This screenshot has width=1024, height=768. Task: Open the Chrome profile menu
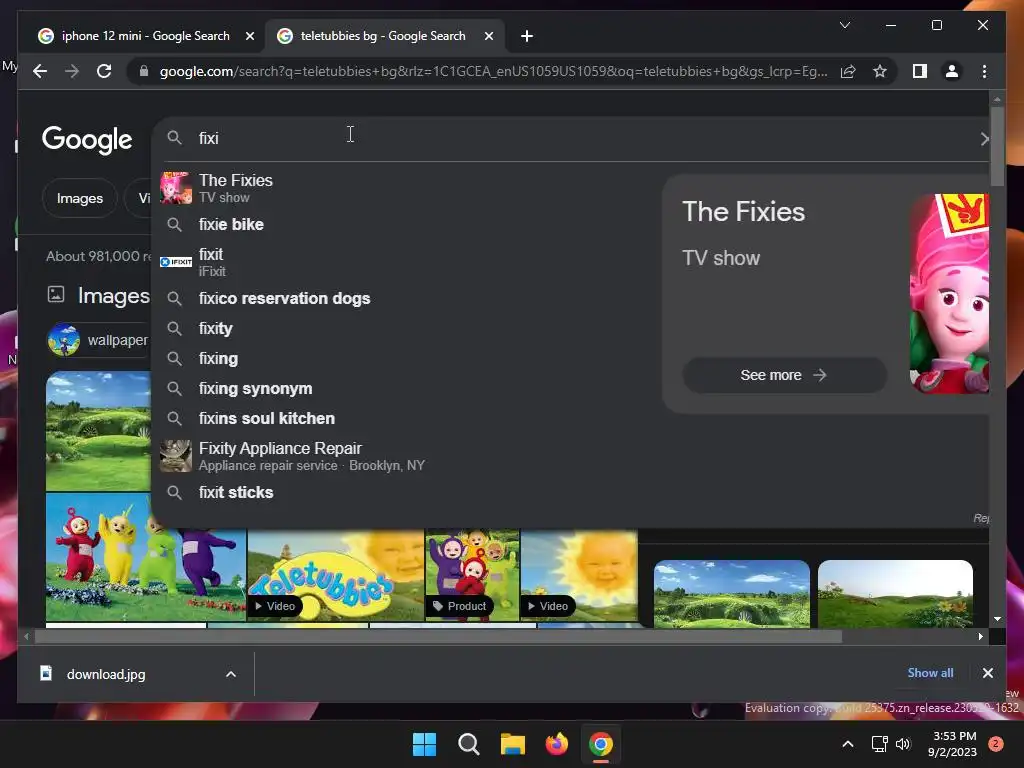952,71
